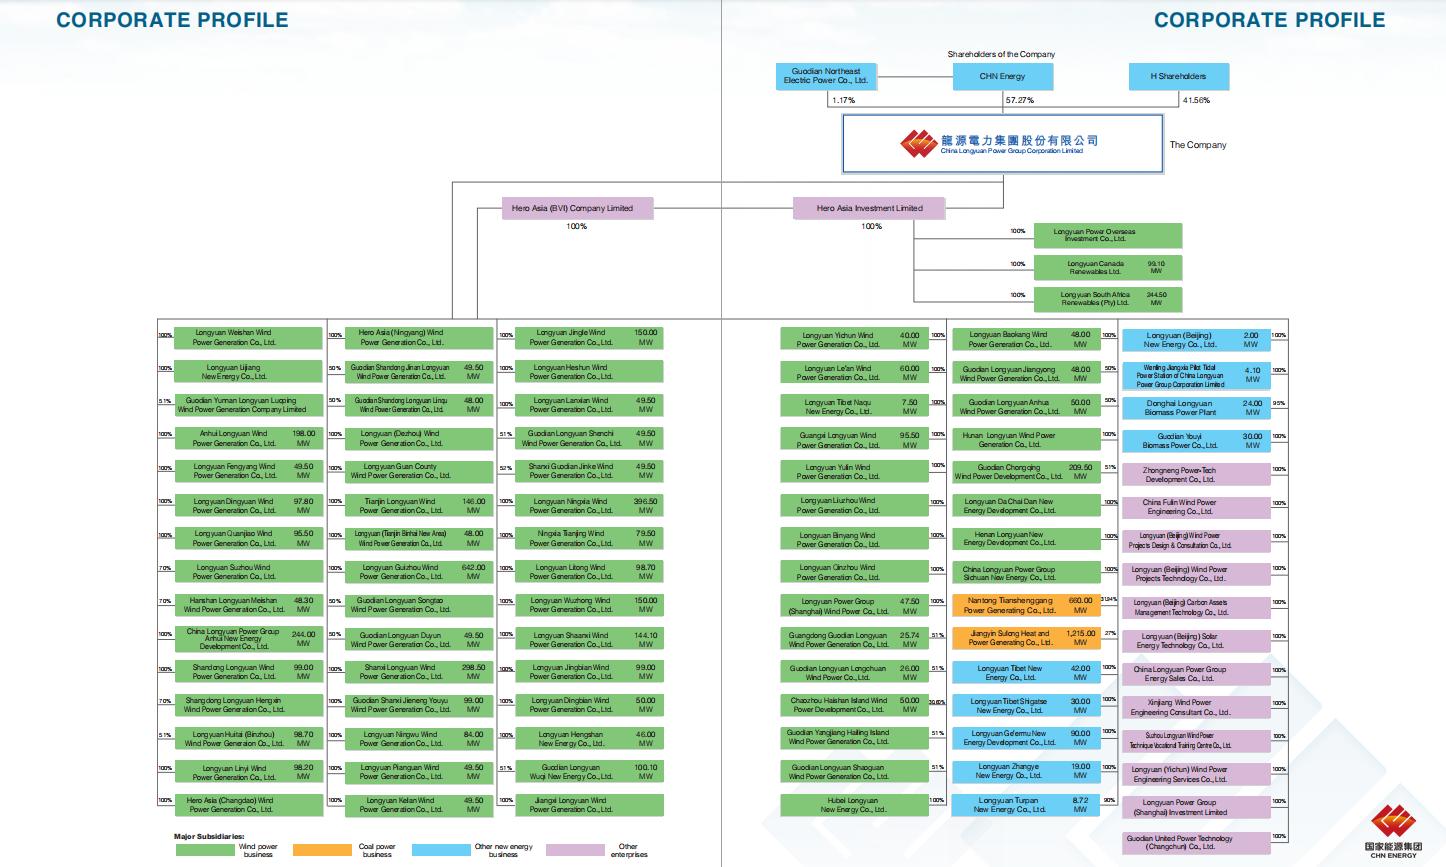The image size is (1446, 867).
Task: Click the Donghai Longyuan Biomass Power Plant box
Action: click(x=1196, y=408)
